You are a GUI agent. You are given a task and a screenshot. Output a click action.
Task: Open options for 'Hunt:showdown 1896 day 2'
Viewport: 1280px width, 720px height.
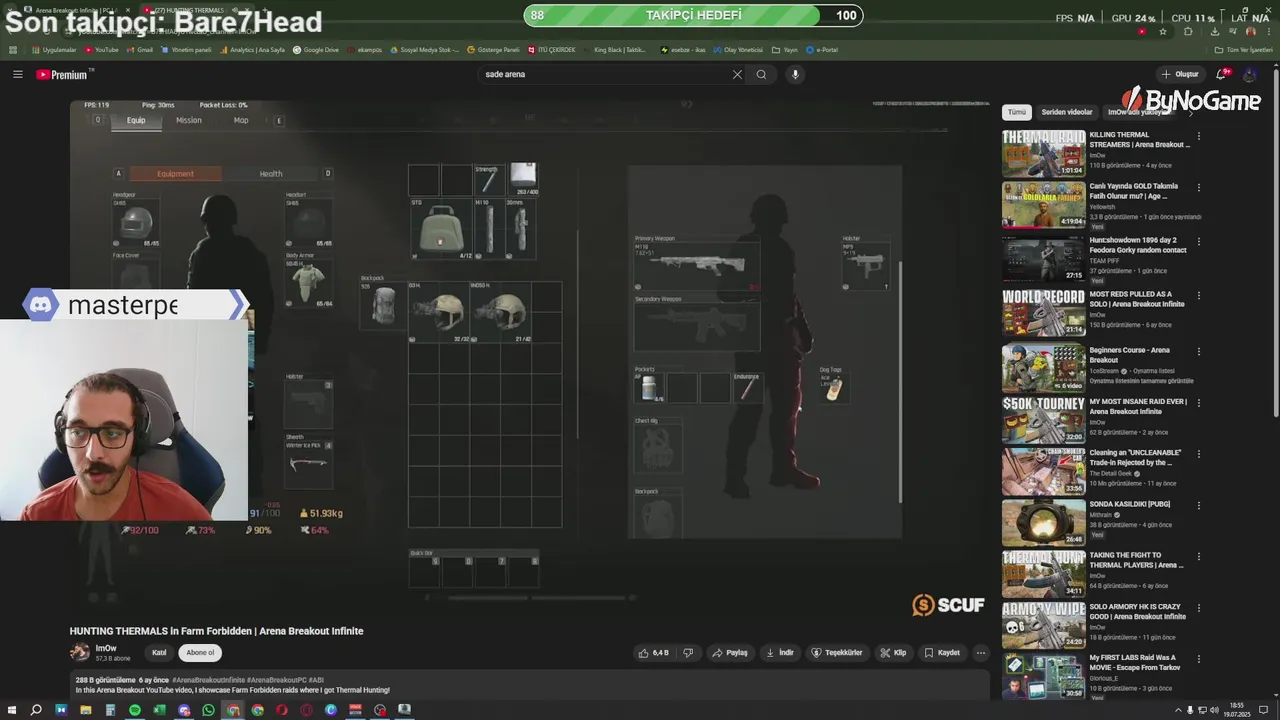1198,241
